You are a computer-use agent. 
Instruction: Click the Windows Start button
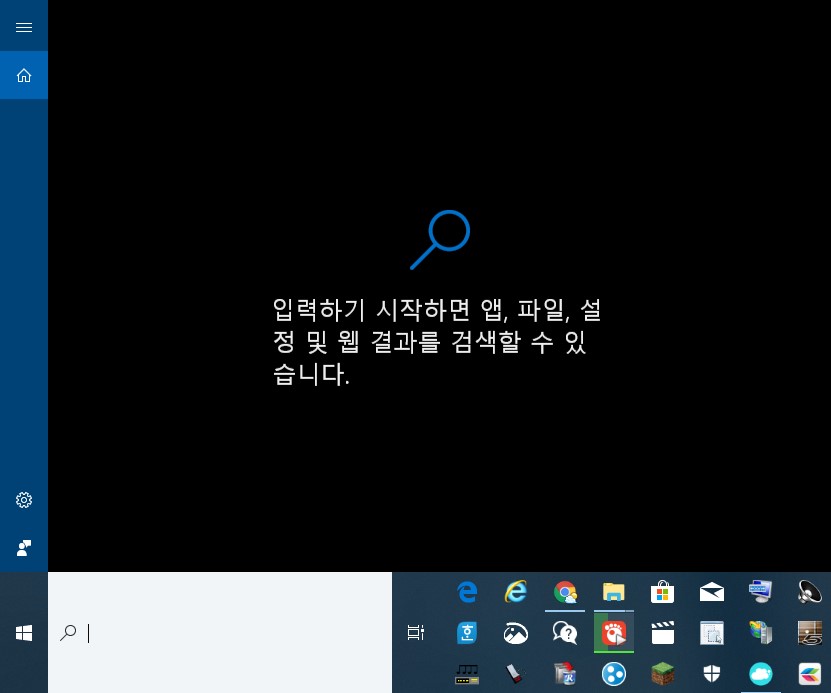[24, 633]
